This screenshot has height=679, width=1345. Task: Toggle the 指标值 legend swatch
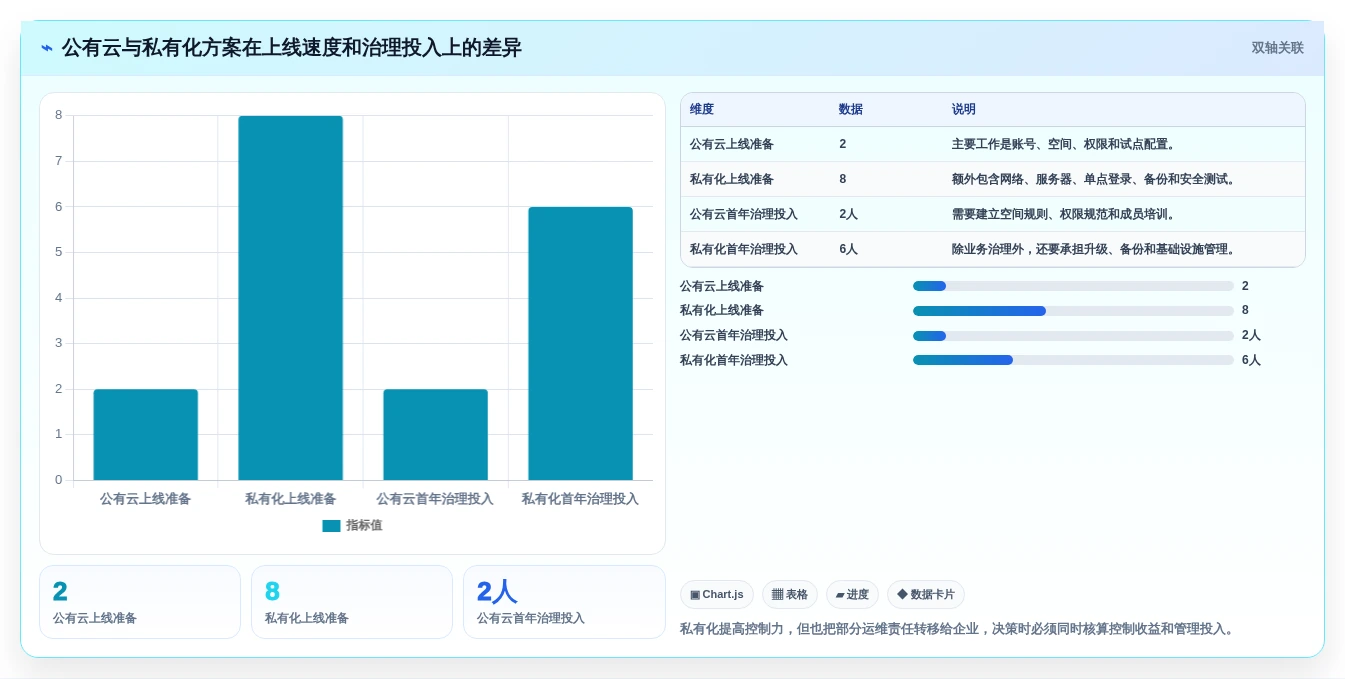(x=331, y=526)
